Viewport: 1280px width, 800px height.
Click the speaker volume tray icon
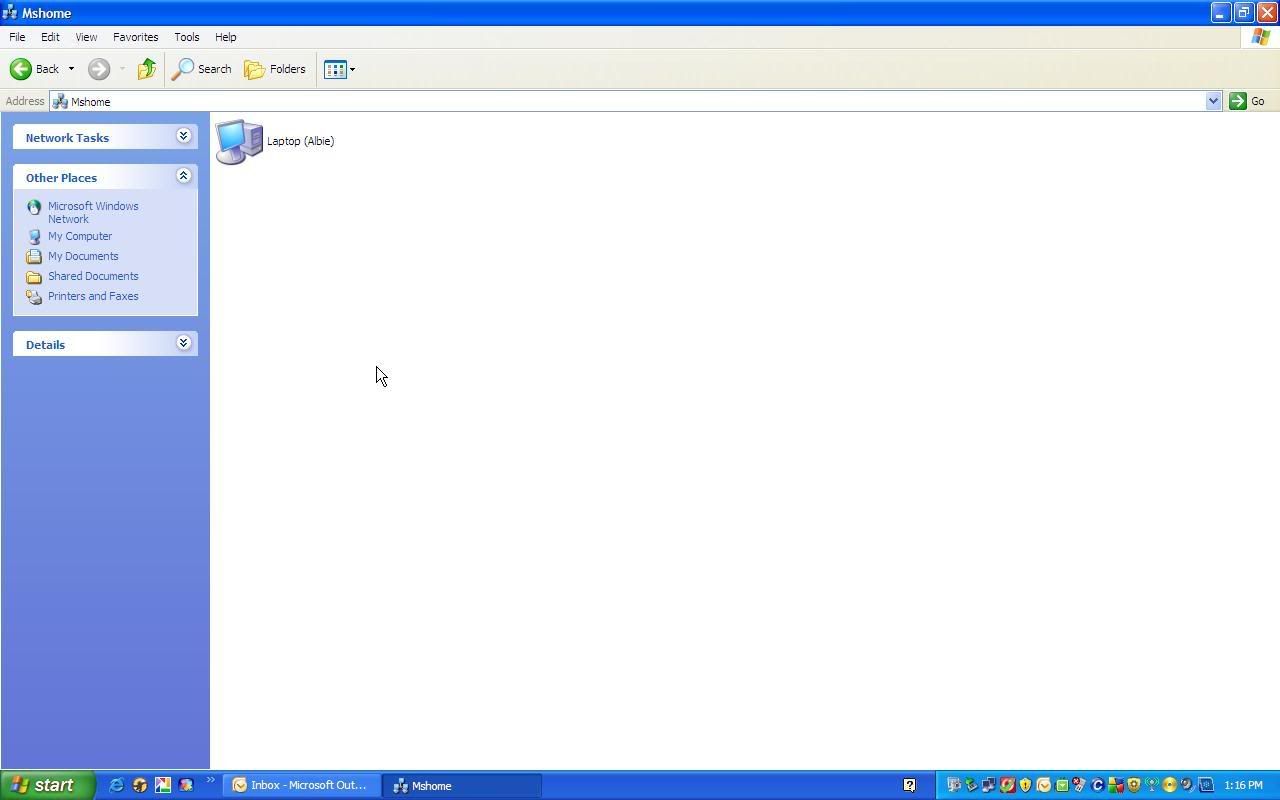point(1187,785)
